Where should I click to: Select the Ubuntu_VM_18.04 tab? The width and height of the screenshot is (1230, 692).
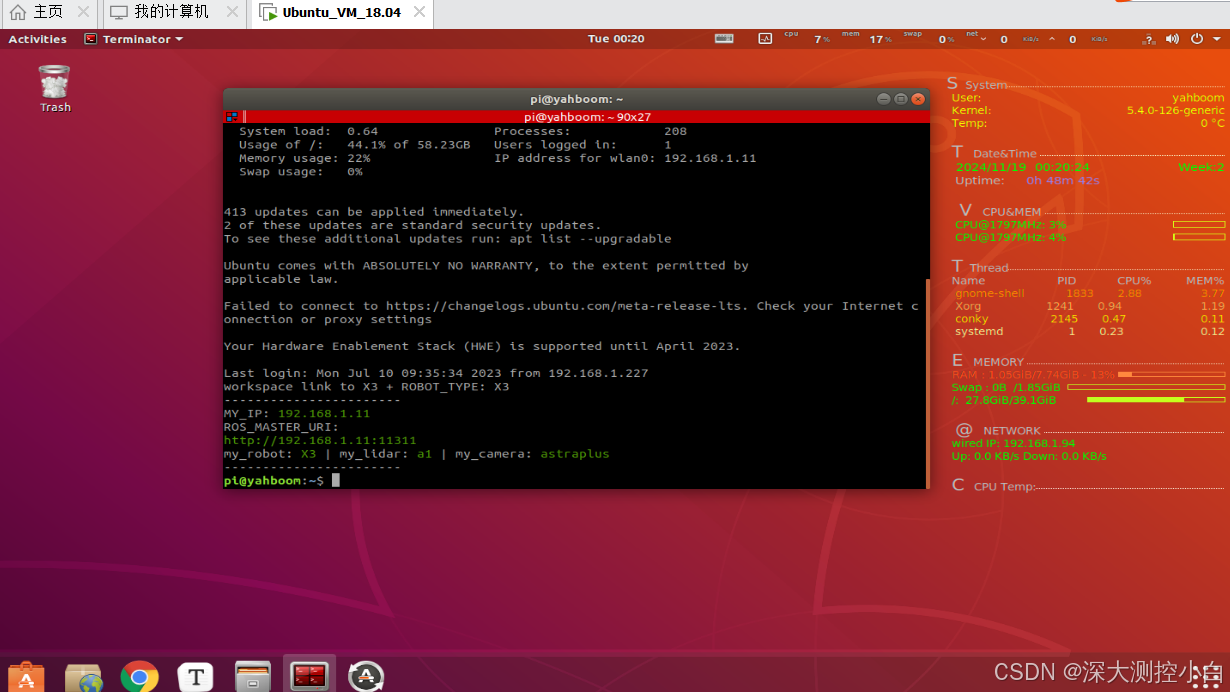click(342, 13)
